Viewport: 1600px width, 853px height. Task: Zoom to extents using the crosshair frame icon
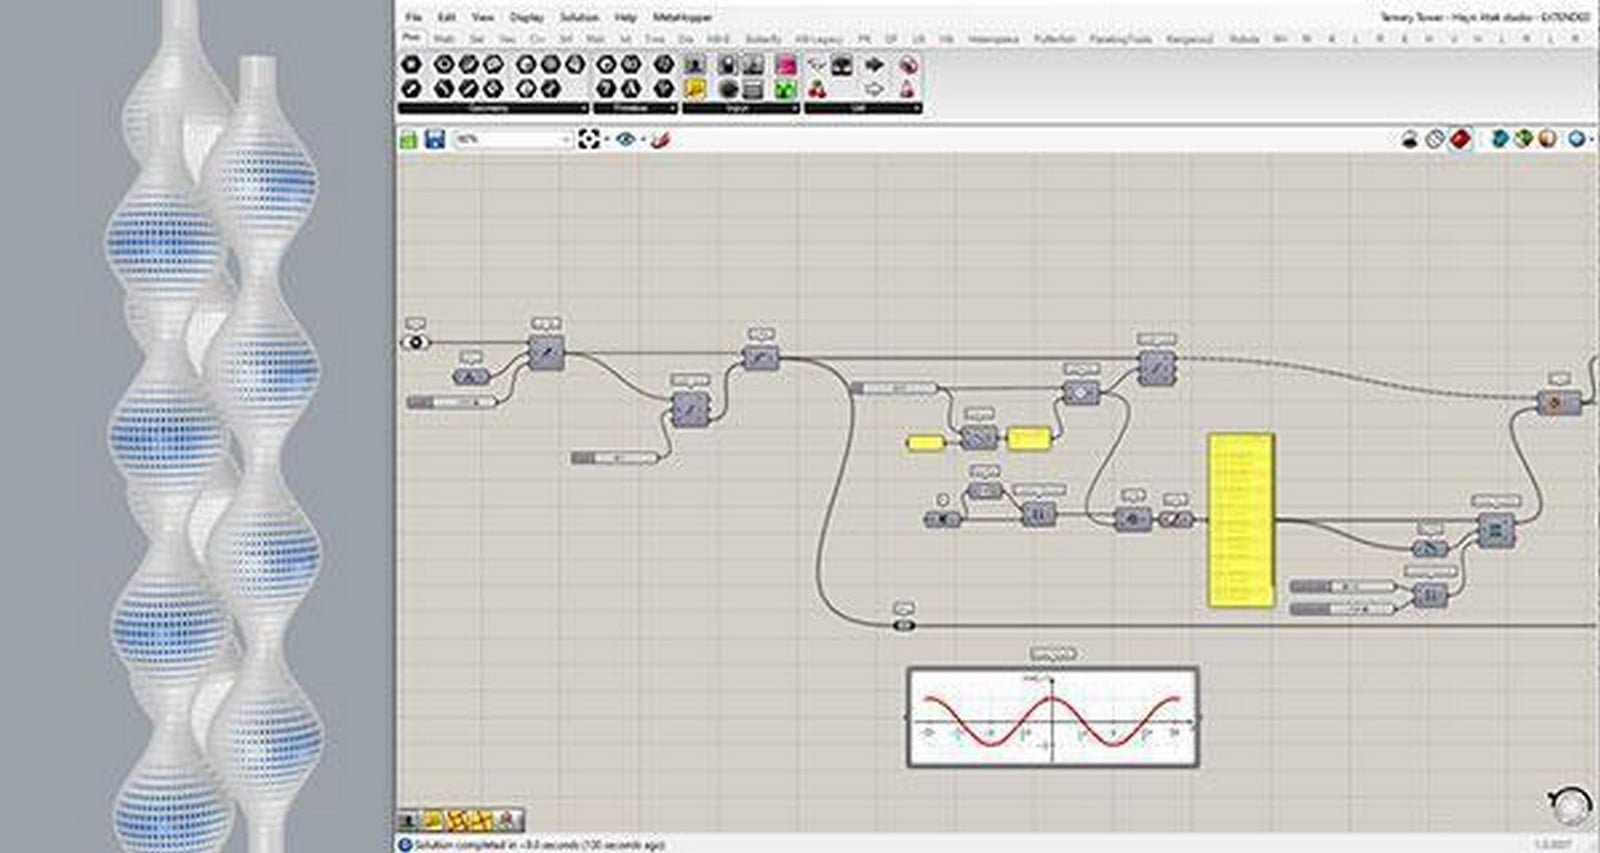[588, 139]
